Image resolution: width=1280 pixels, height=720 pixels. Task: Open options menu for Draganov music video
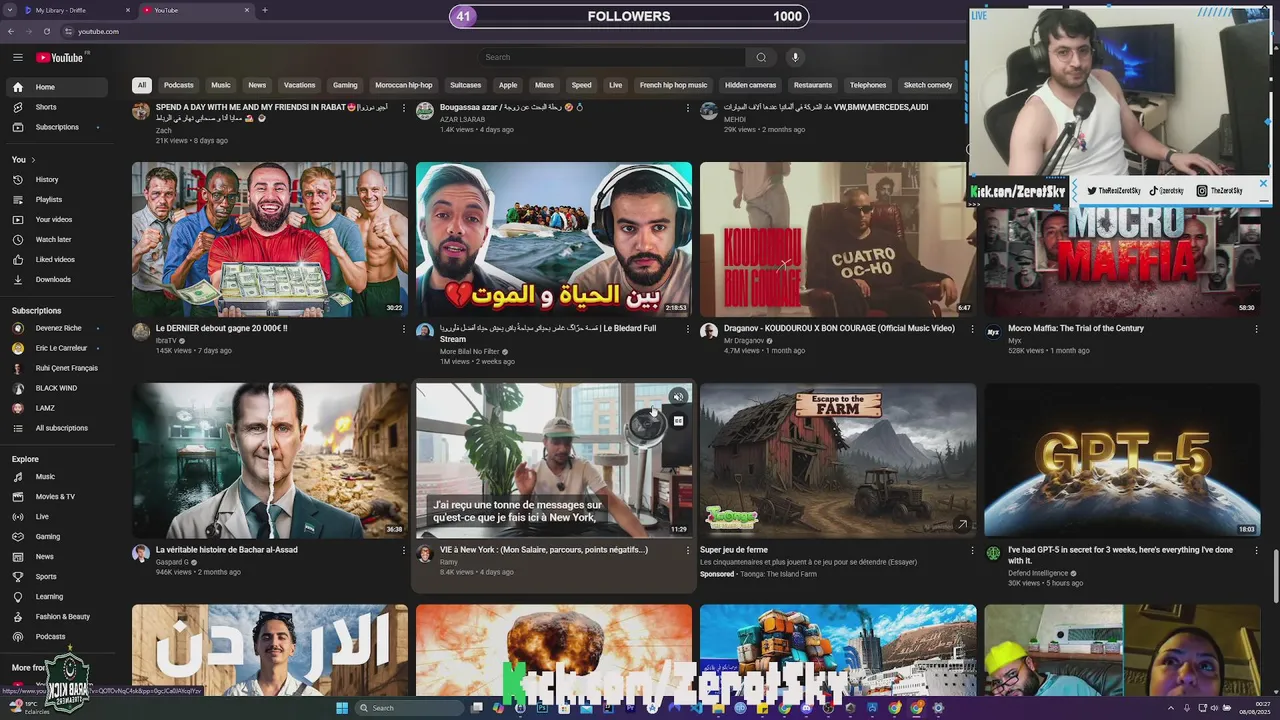tap(972, 329)
